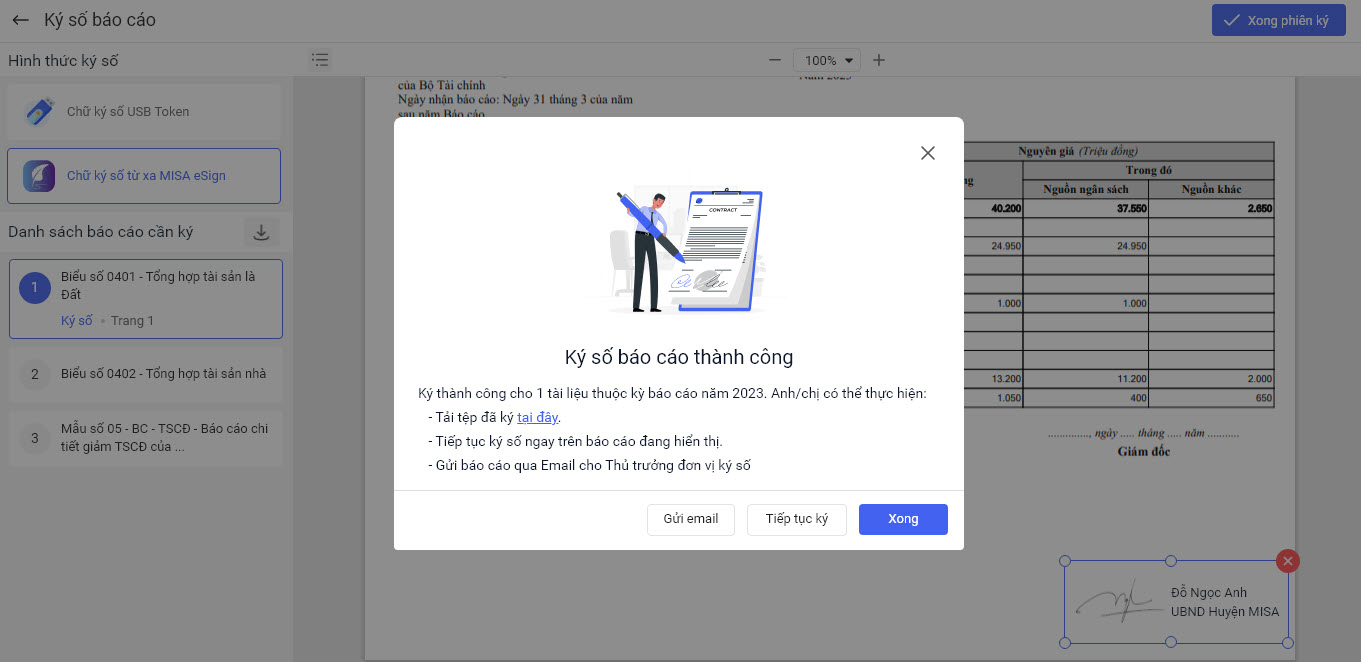Viewport: 1361px width, 662px height.
Task: Click the Trang 1 page label
Action: (132, 321)
